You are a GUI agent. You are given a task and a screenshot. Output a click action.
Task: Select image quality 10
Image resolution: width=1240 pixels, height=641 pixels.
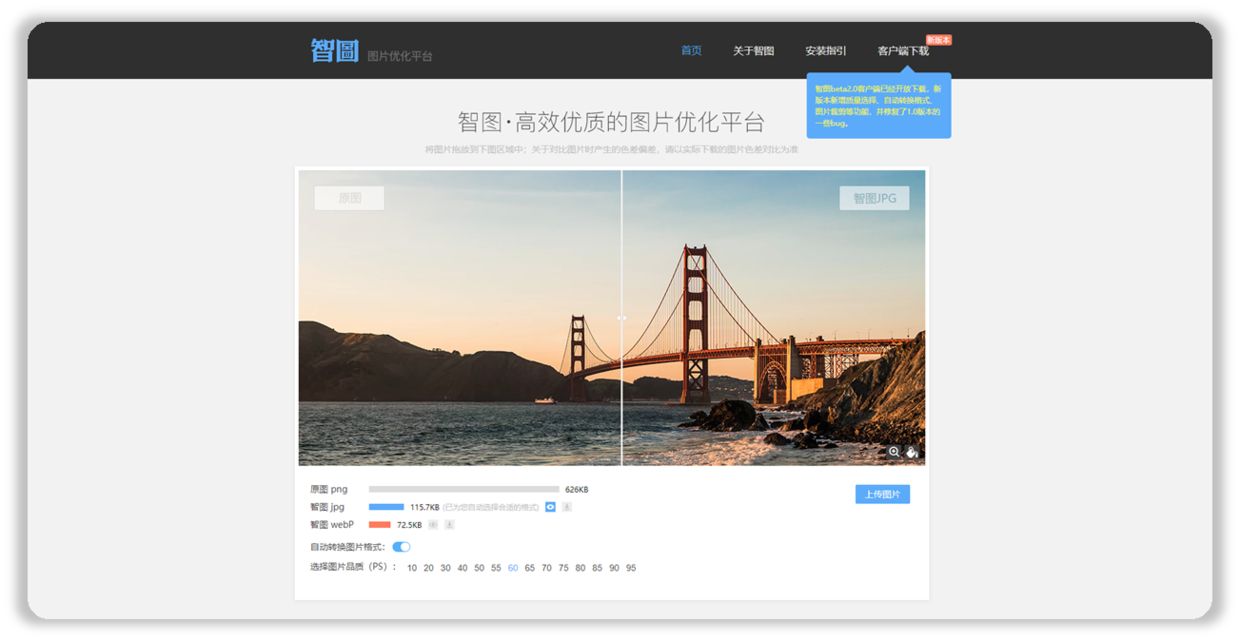pyautogui.click(x=412, y=568)
